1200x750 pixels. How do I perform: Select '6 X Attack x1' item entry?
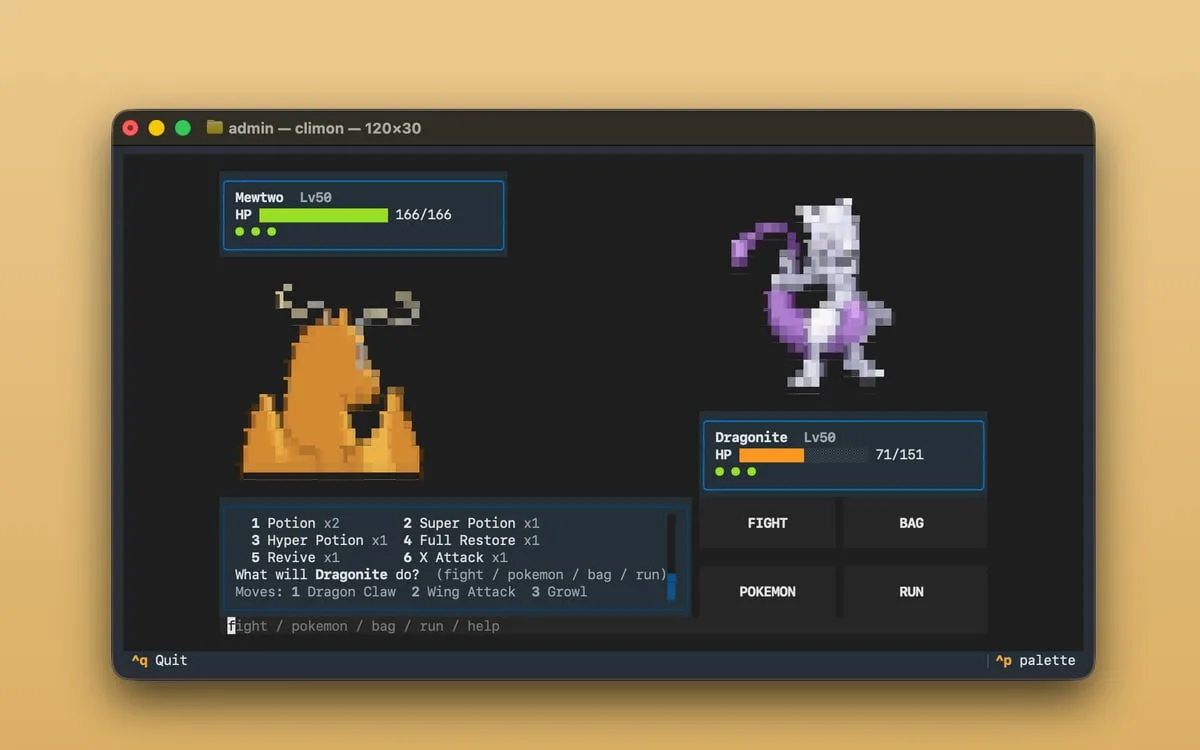455,557
